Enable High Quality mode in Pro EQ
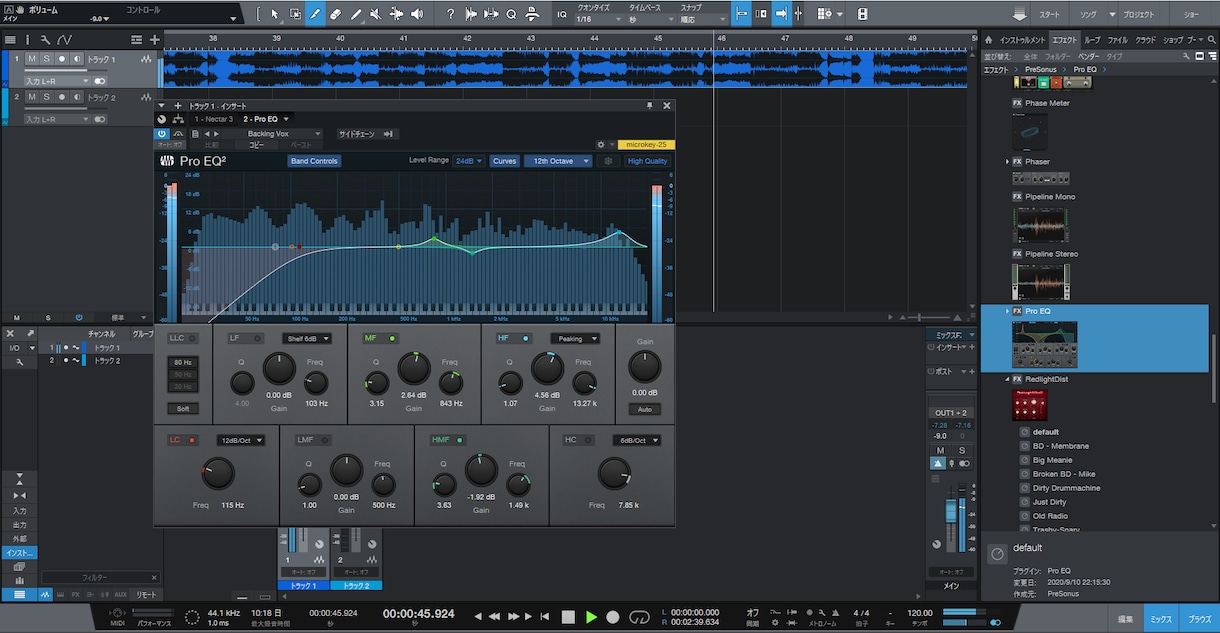1220x633 pixels. click(x=647, y=161)
